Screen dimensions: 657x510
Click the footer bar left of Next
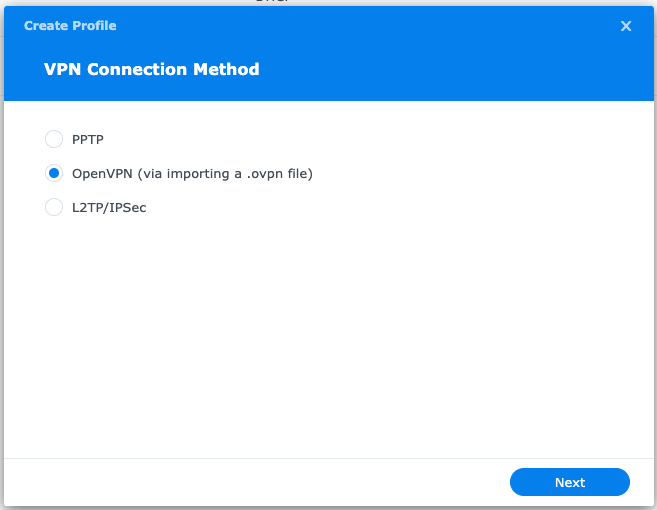tap(250, 482)
